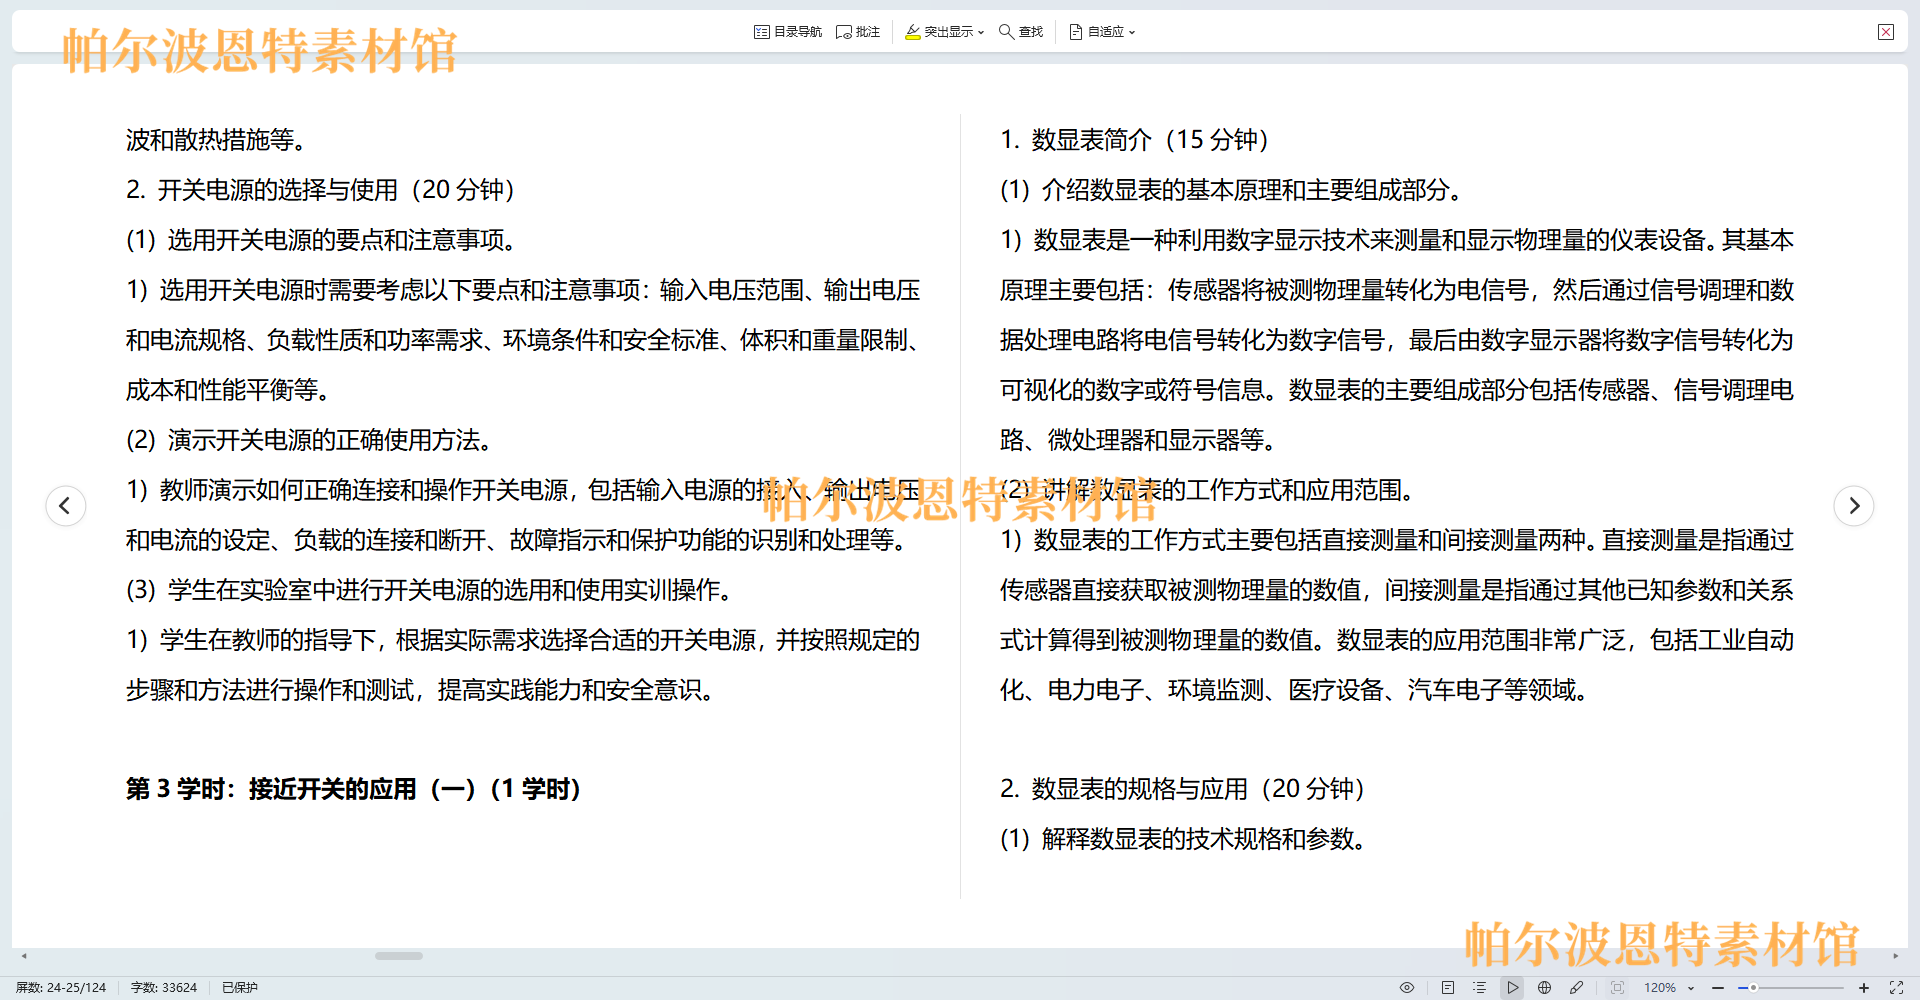Select the reading mode play icon
The width and height of the screenshot is (1920, 1000).
(1512, 987)
